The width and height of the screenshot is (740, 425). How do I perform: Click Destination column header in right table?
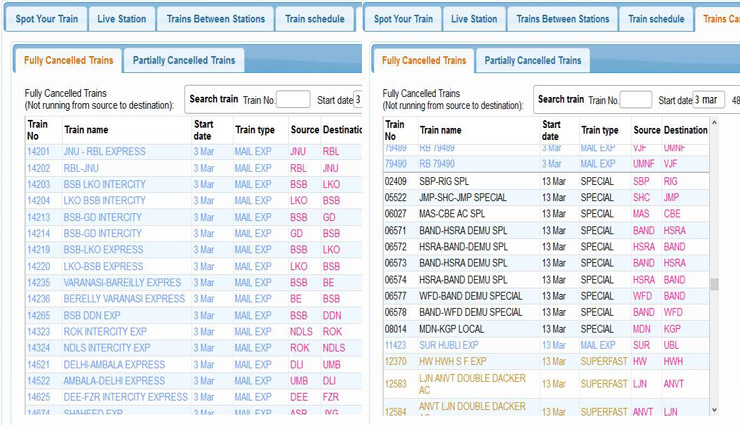pyautogui.click(x=686, y=130)
